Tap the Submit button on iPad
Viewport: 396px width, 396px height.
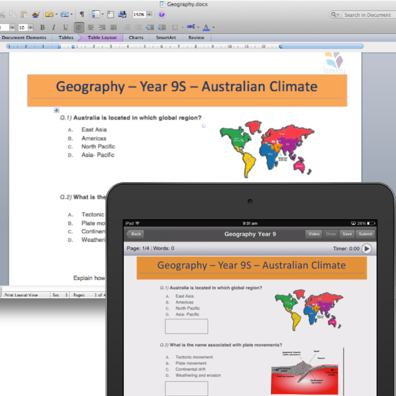(365, 234)
